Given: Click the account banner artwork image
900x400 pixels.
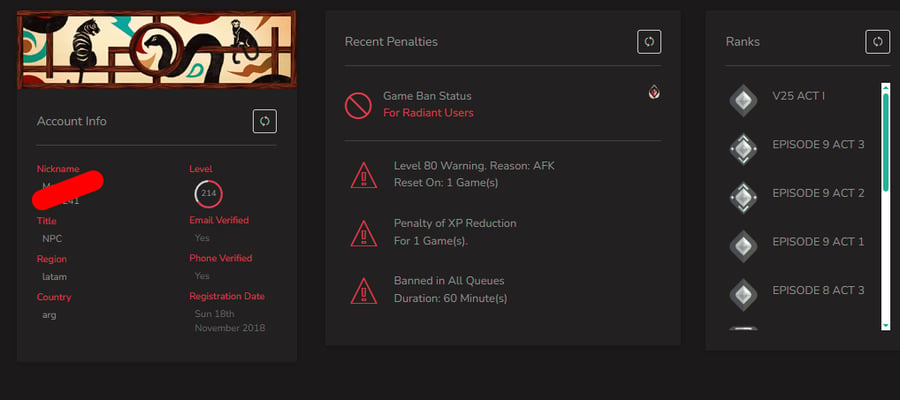Looking at the screenshot, I should pyautogui.click(x=157, y=49).
